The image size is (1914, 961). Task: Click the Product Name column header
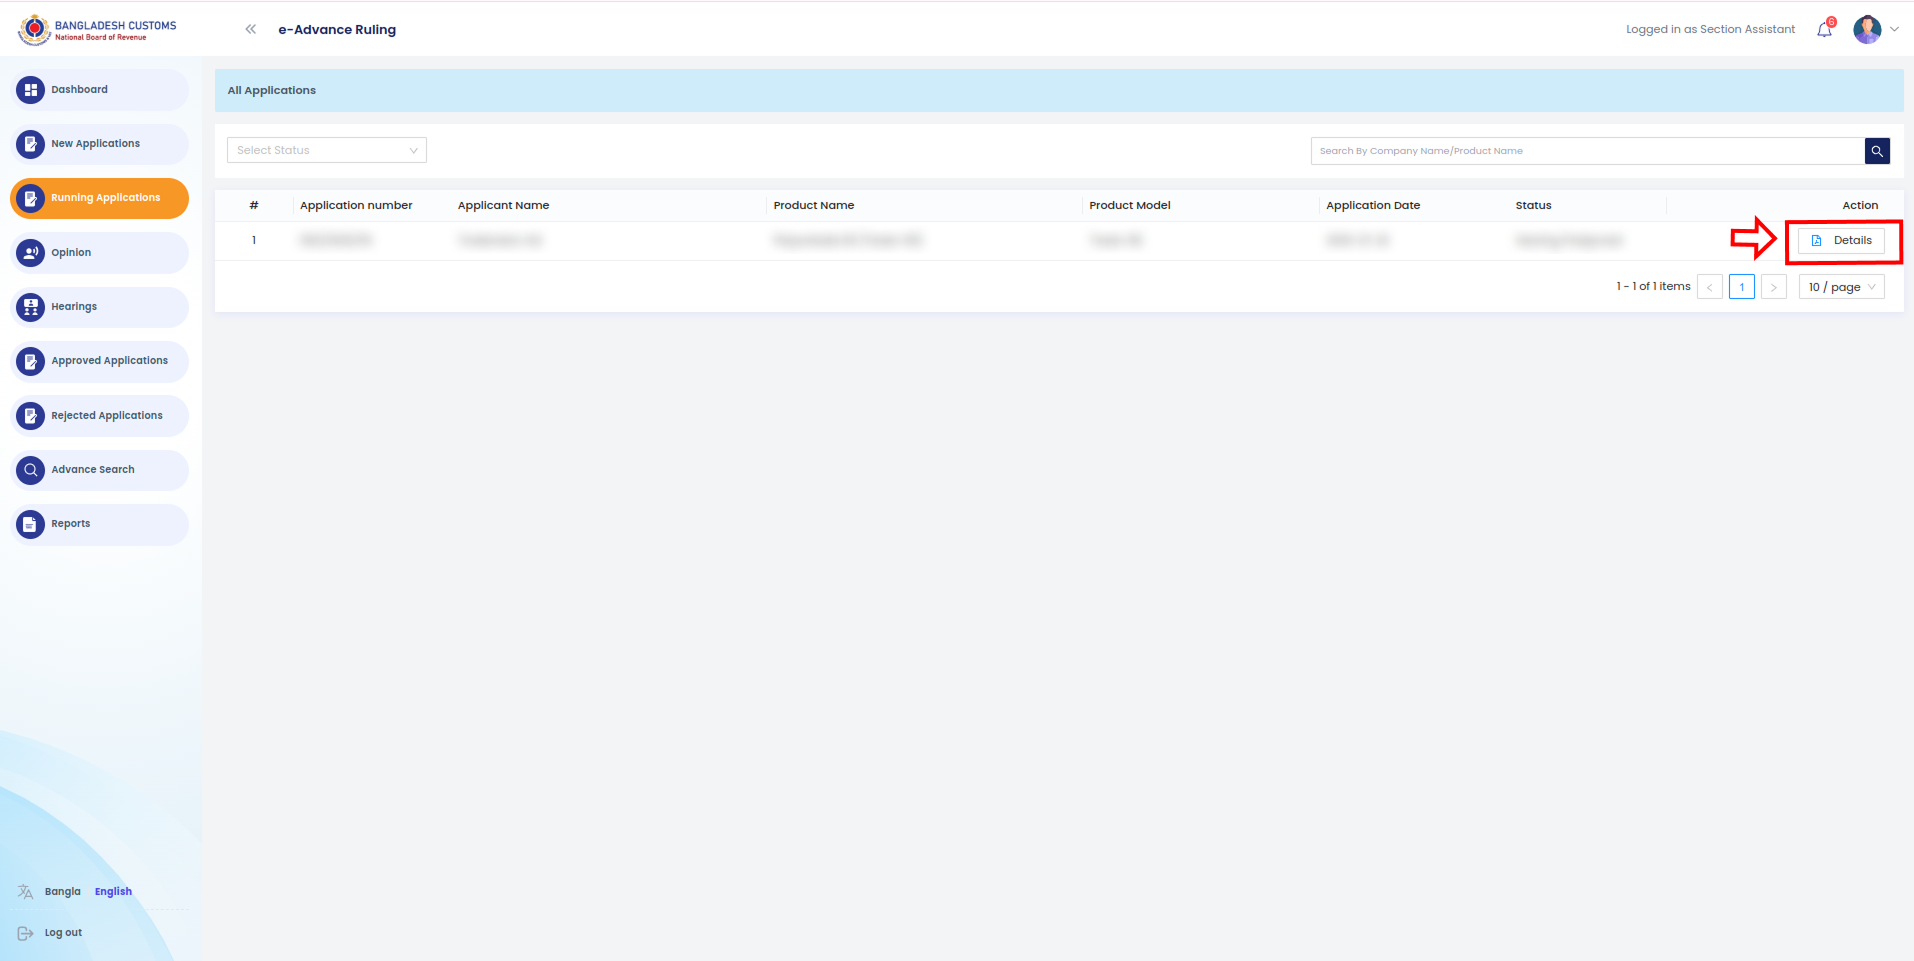(x=814, y=206)
